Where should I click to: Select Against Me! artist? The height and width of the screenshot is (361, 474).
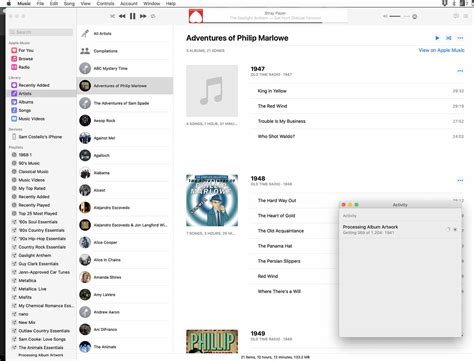pyautogui.click(x=124, y=138)
